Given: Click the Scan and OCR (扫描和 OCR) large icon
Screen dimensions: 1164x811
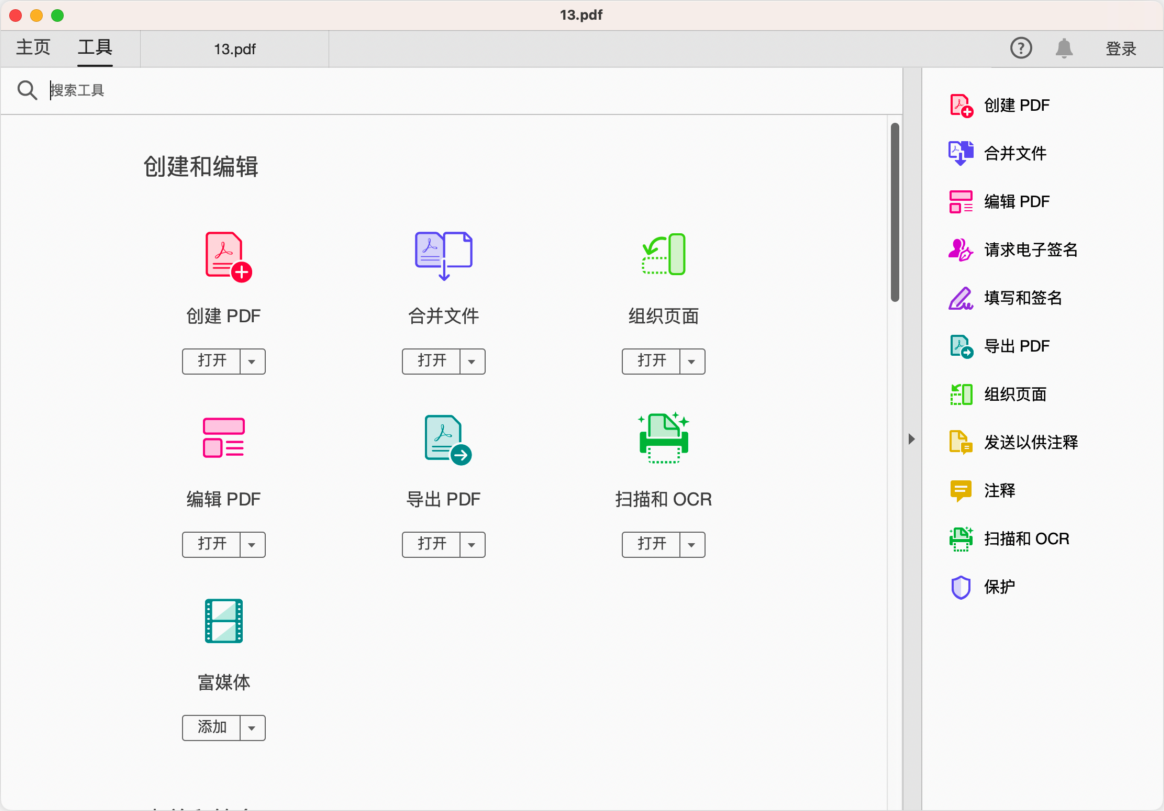Looking at the screenshot, I should (664, 438).
